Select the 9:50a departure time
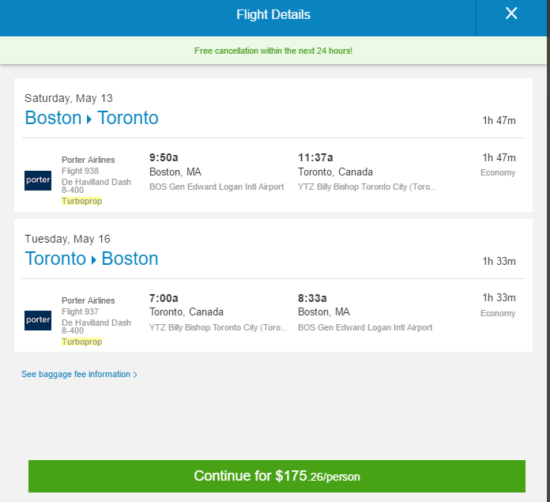This screenshot has width=550, height=502. pos(164,158)
